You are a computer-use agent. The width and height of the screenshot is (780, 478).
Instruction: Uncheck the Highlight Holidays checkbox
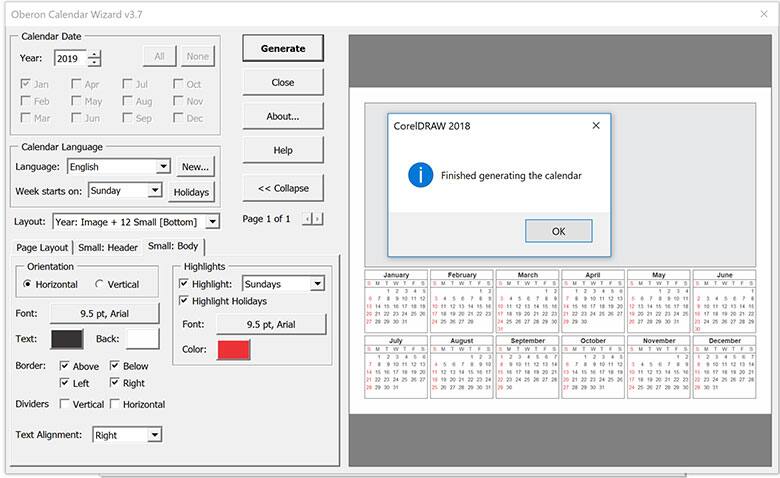[x=184, y=301]
